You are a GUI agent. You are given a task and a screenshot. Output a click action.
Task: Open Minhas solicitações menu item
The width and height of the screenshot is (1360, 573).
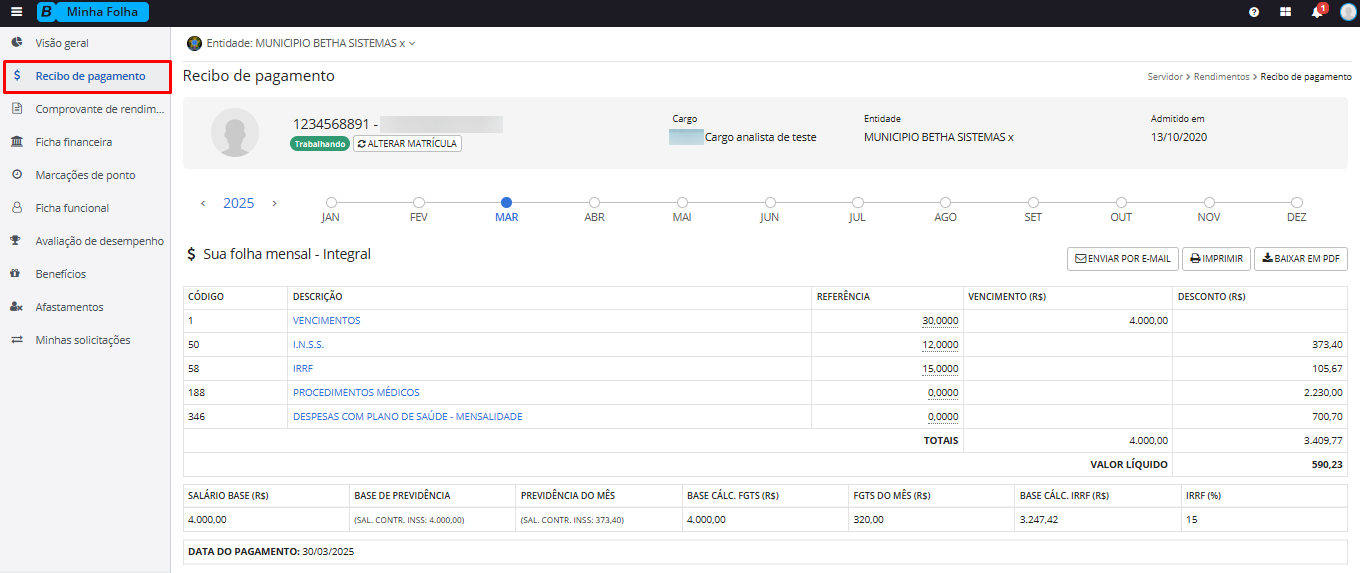click(85, 340)
